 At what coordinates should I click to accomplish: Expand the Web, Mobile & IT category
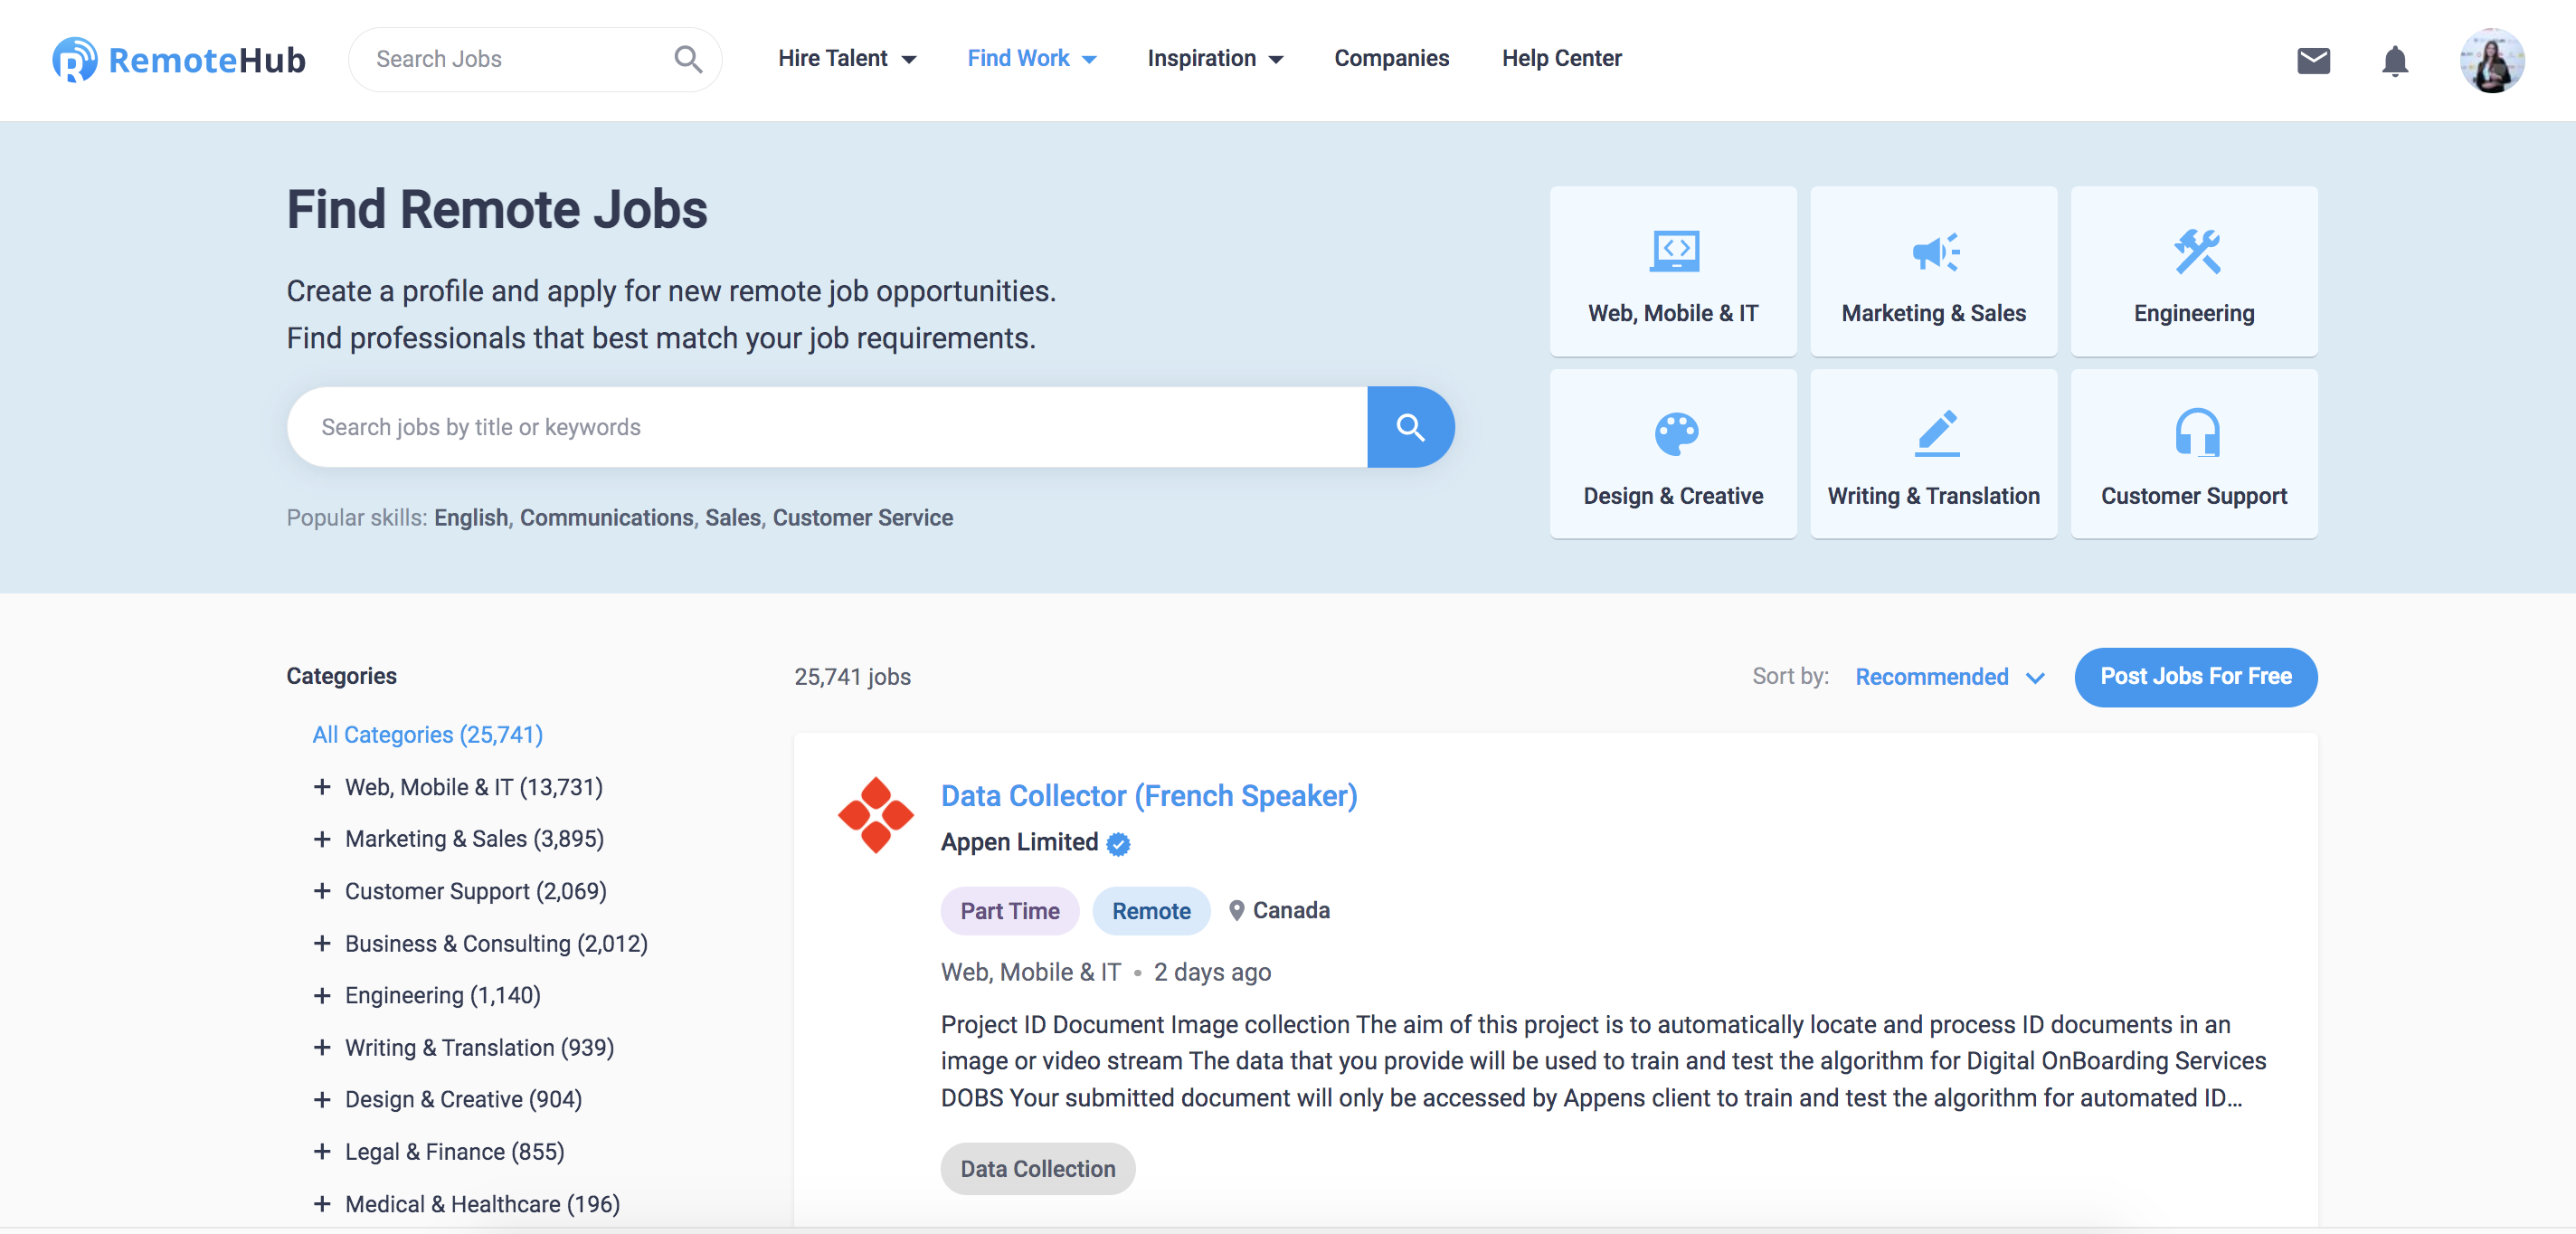point(322,787)
